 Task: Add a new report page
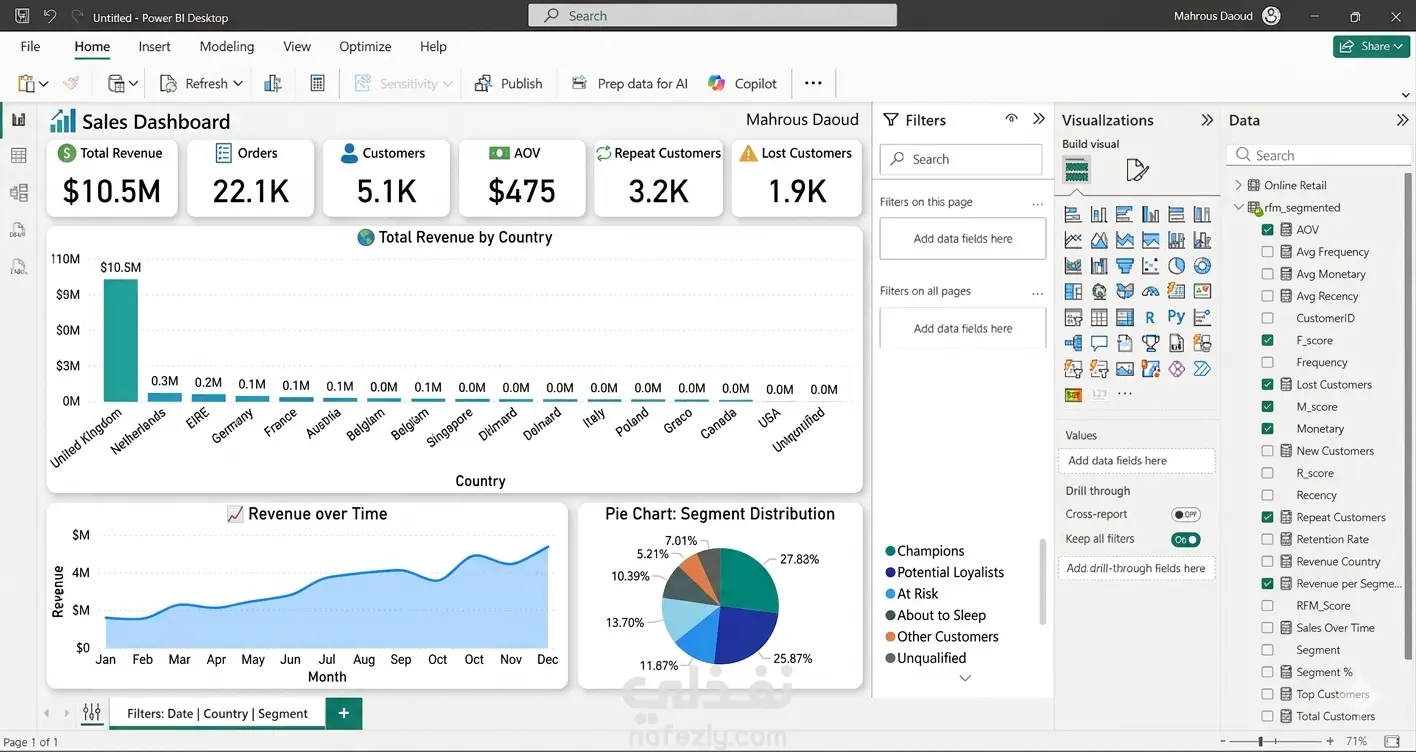[x=343, y=713]
